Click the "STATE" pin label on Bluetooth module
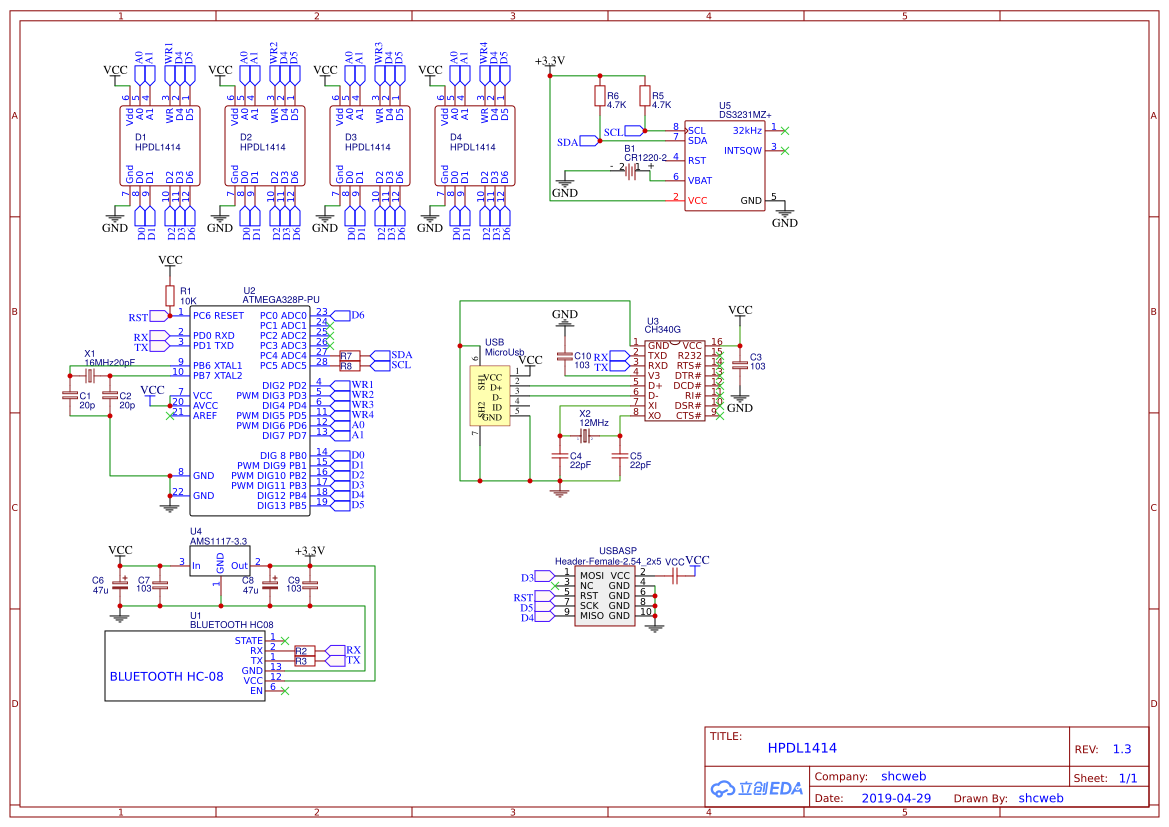The image size is (1169, 827). [x=249, y=641]
